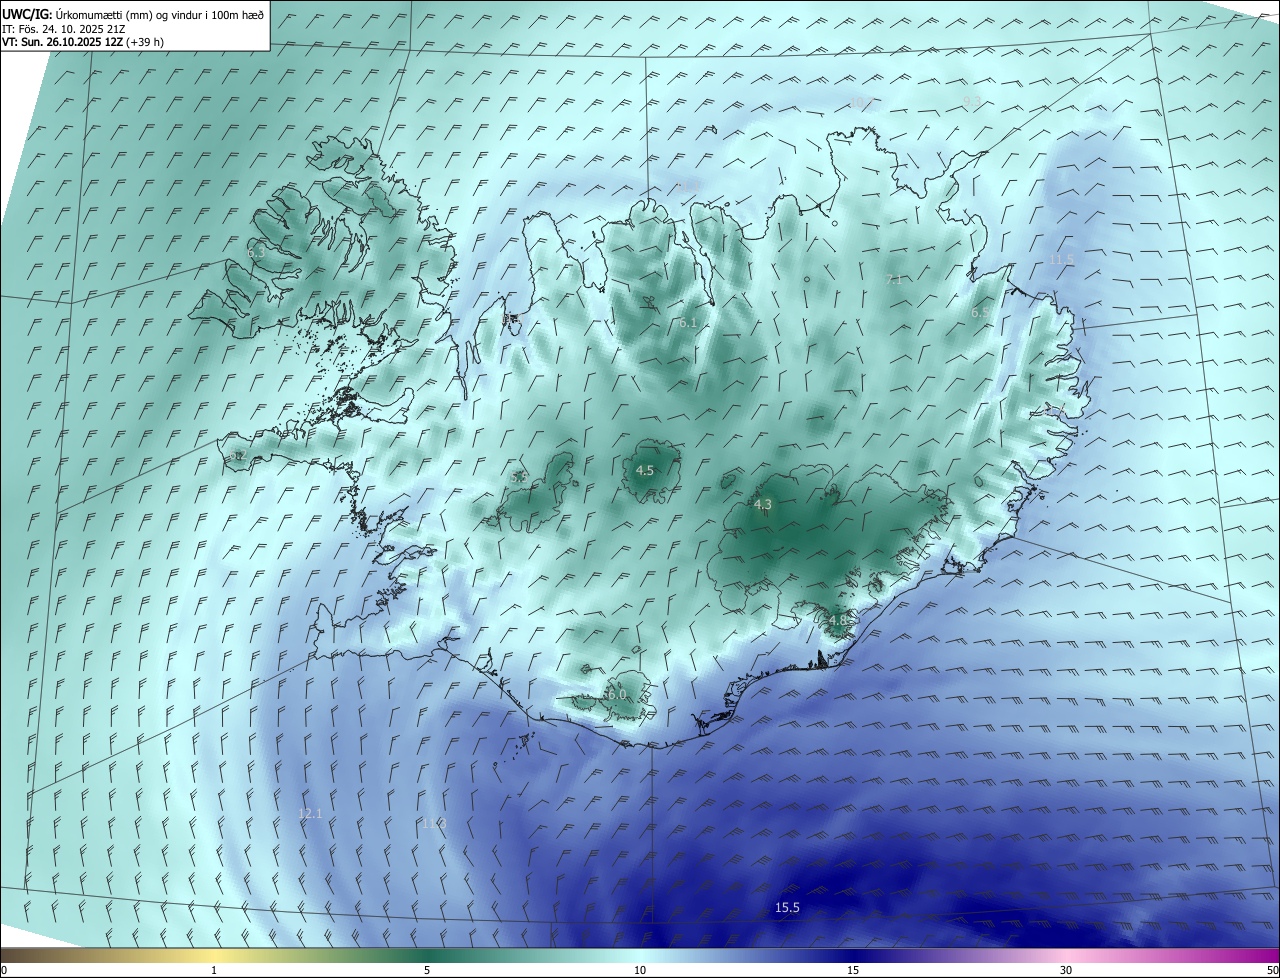This screenshot has height=978, width=1280.
Task: Click the 4.5 value on the central glacier
Action: (645, 470)
